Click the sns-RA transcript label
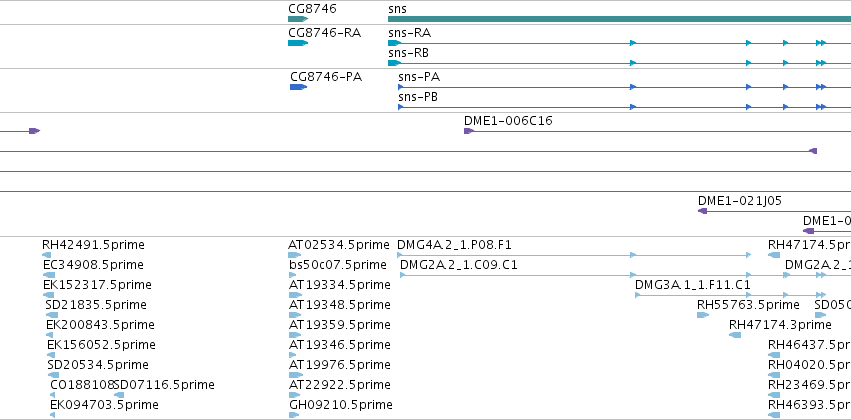This screenshot has height=420, width=851. pyautogui.click(x=410, y=33)
